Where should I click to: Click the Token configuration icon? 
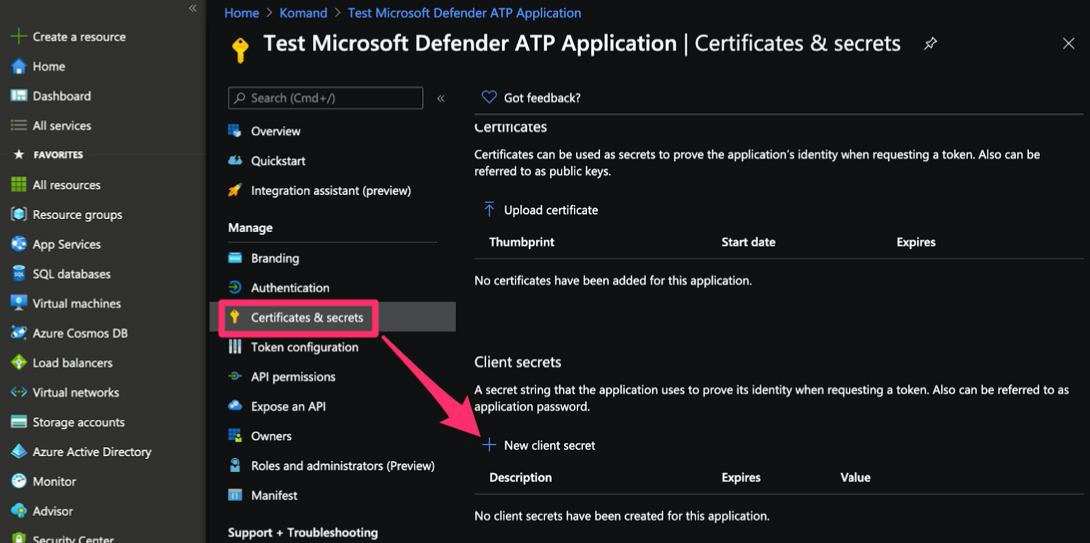pyautogui.click(x=235, y=347)
